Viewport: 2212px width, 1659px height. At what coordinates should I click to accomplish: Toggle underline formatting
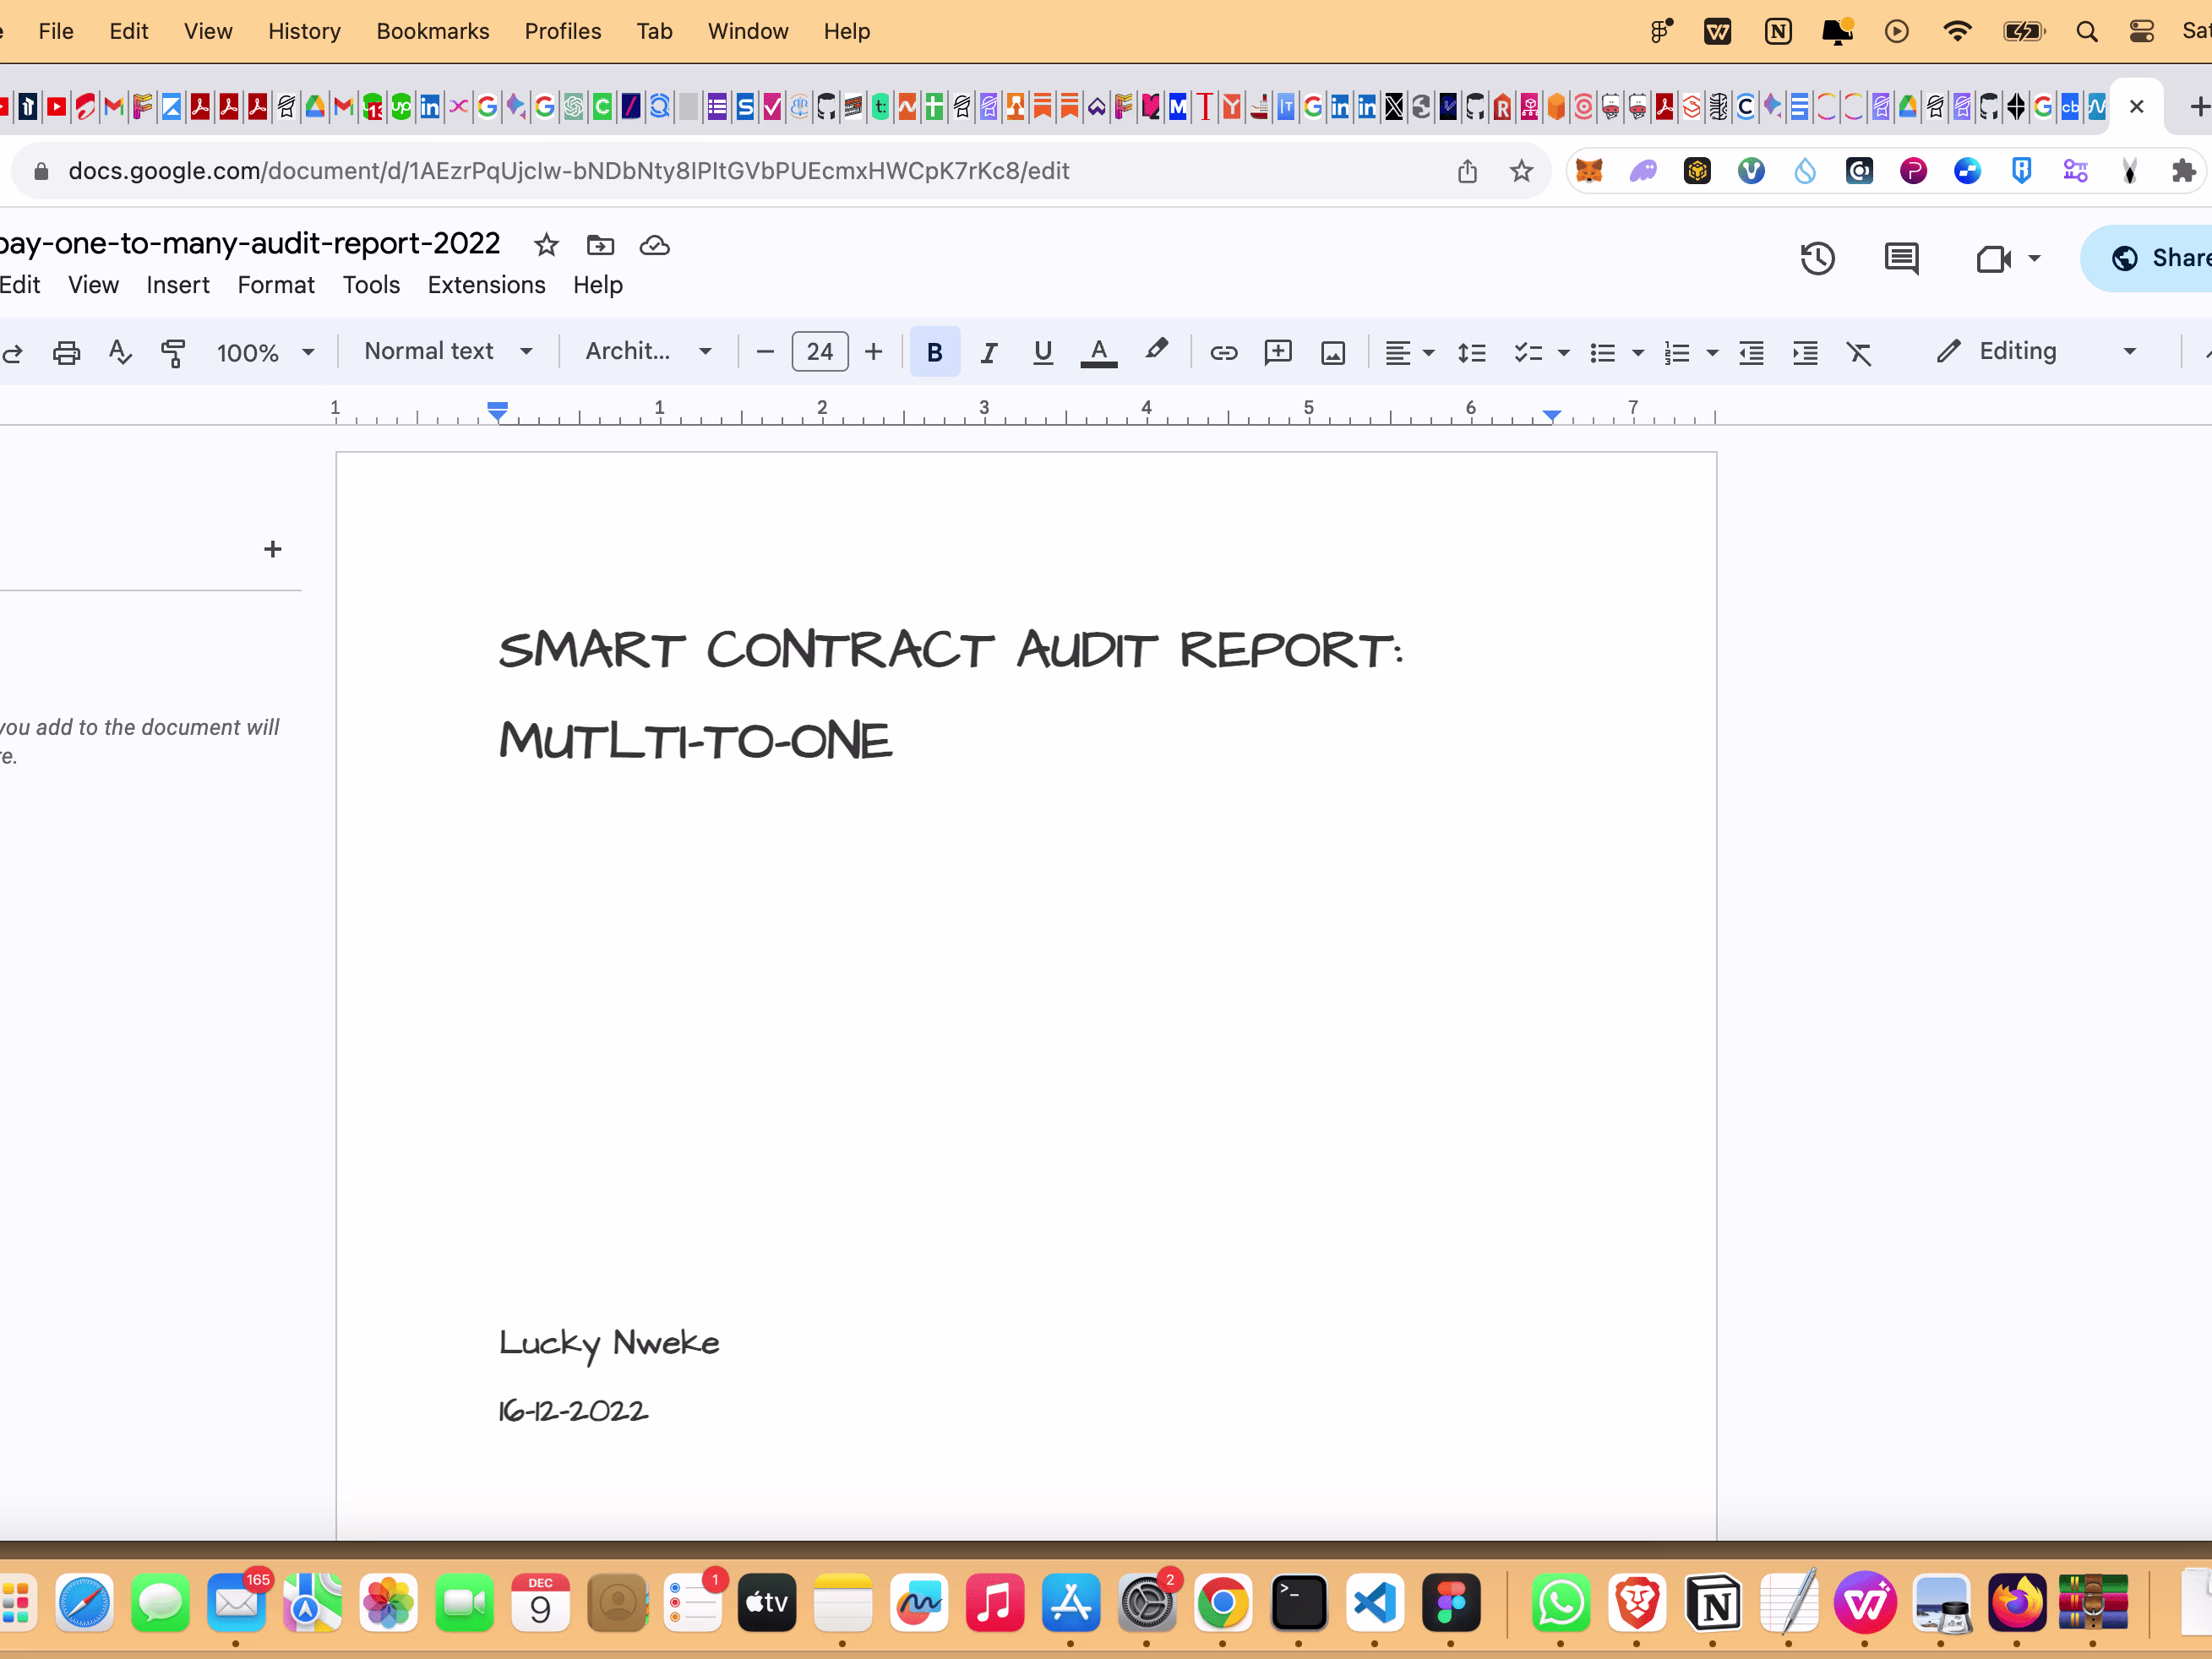1043,352
